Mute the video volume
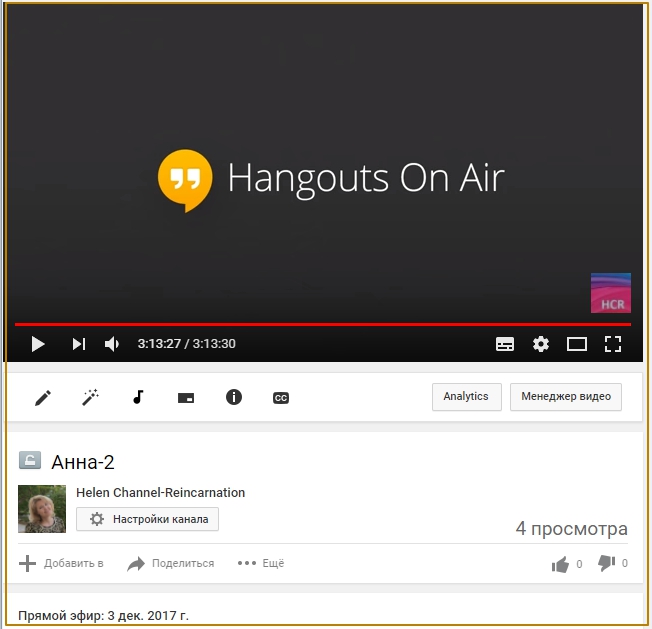This screenshot has height=629, width=652. point(112,344)
